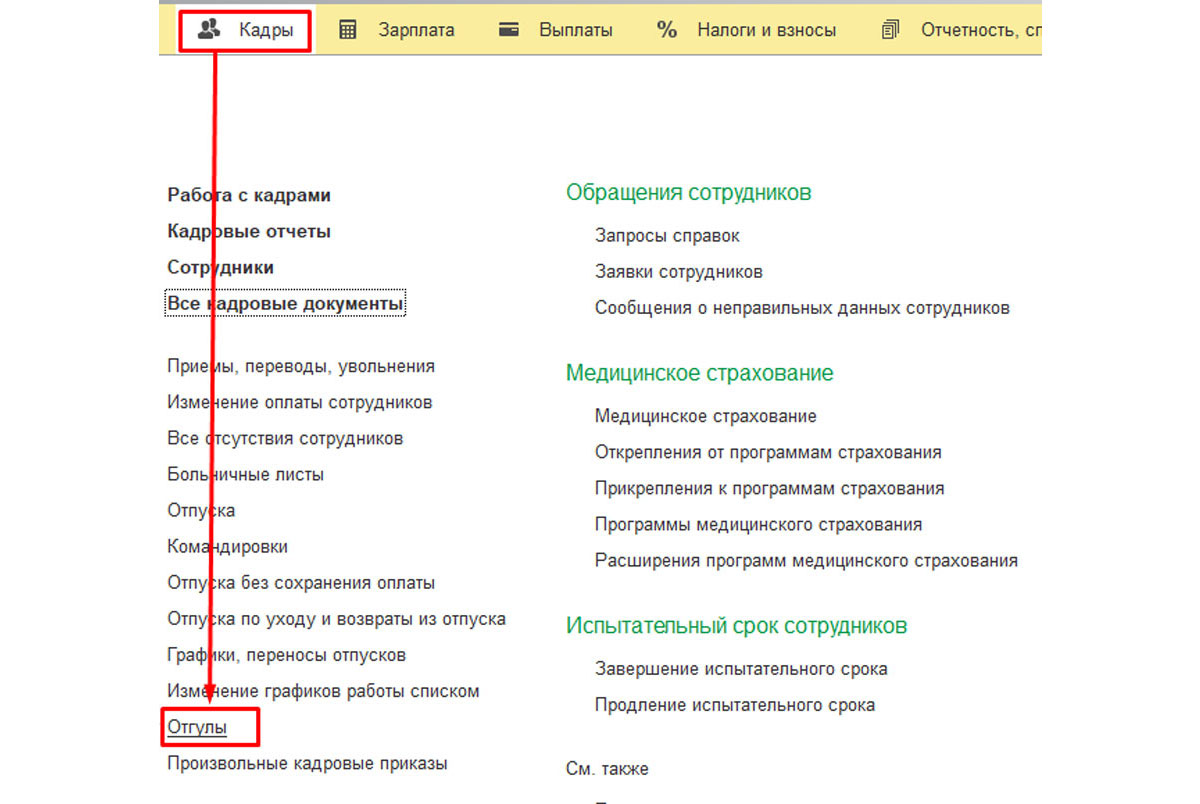Image resolution: width=1200 pixels, height=804 pixels.
Task: Select Отпуска без сохранения оплаты
Action: click(301, 583)
